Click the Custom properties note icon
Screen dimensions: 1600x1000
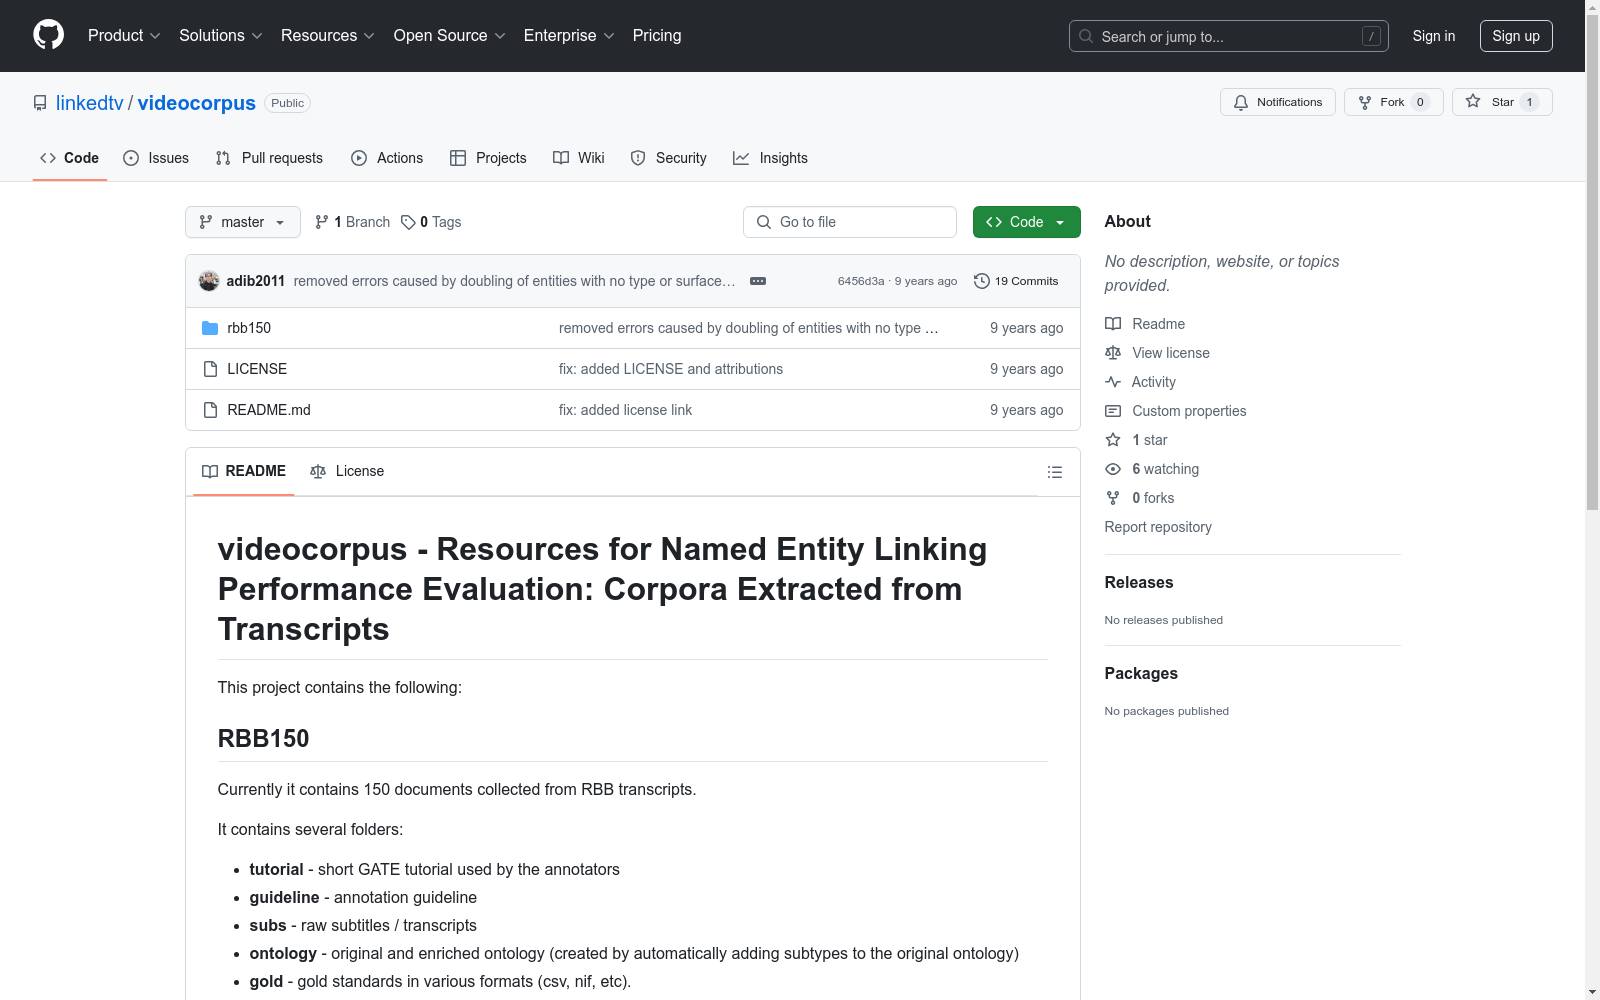[x=1113, y=411]
